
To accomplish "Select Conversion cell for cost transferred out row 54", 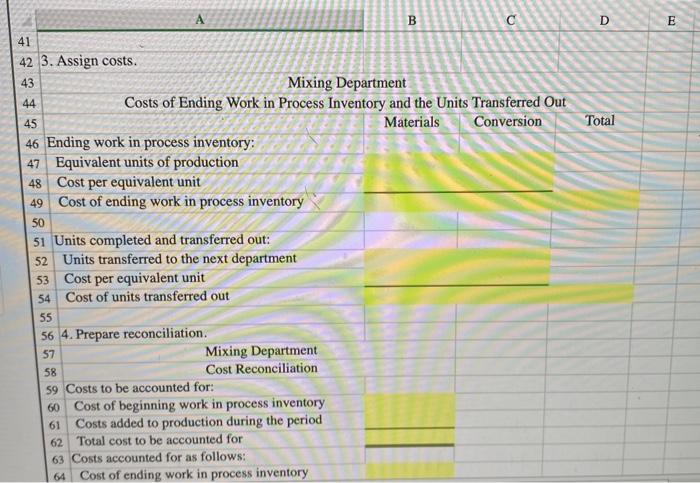I will 502,295.
